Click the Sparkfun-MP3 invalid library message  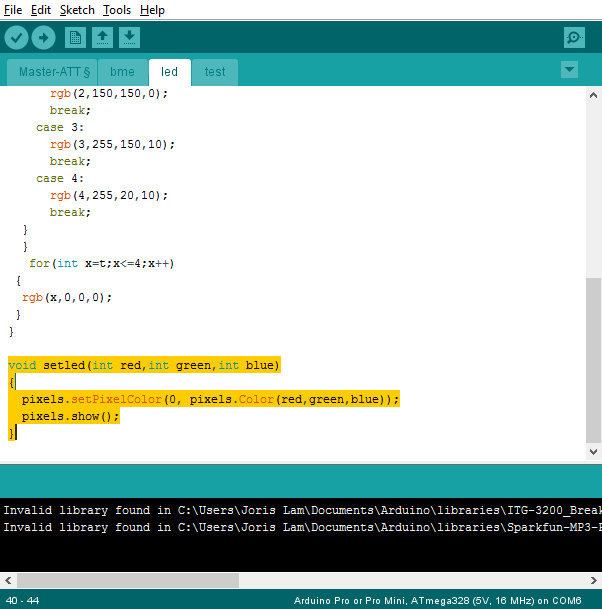(x=301, y=527)
